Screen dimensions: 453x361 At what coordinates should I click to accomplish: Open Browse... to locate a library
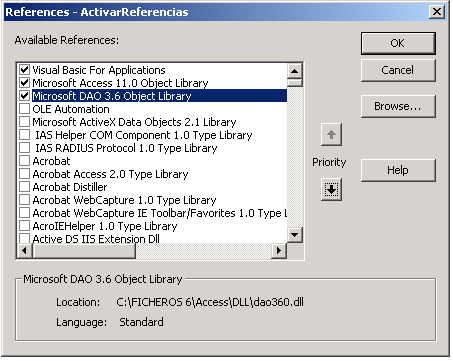point(398,106)
